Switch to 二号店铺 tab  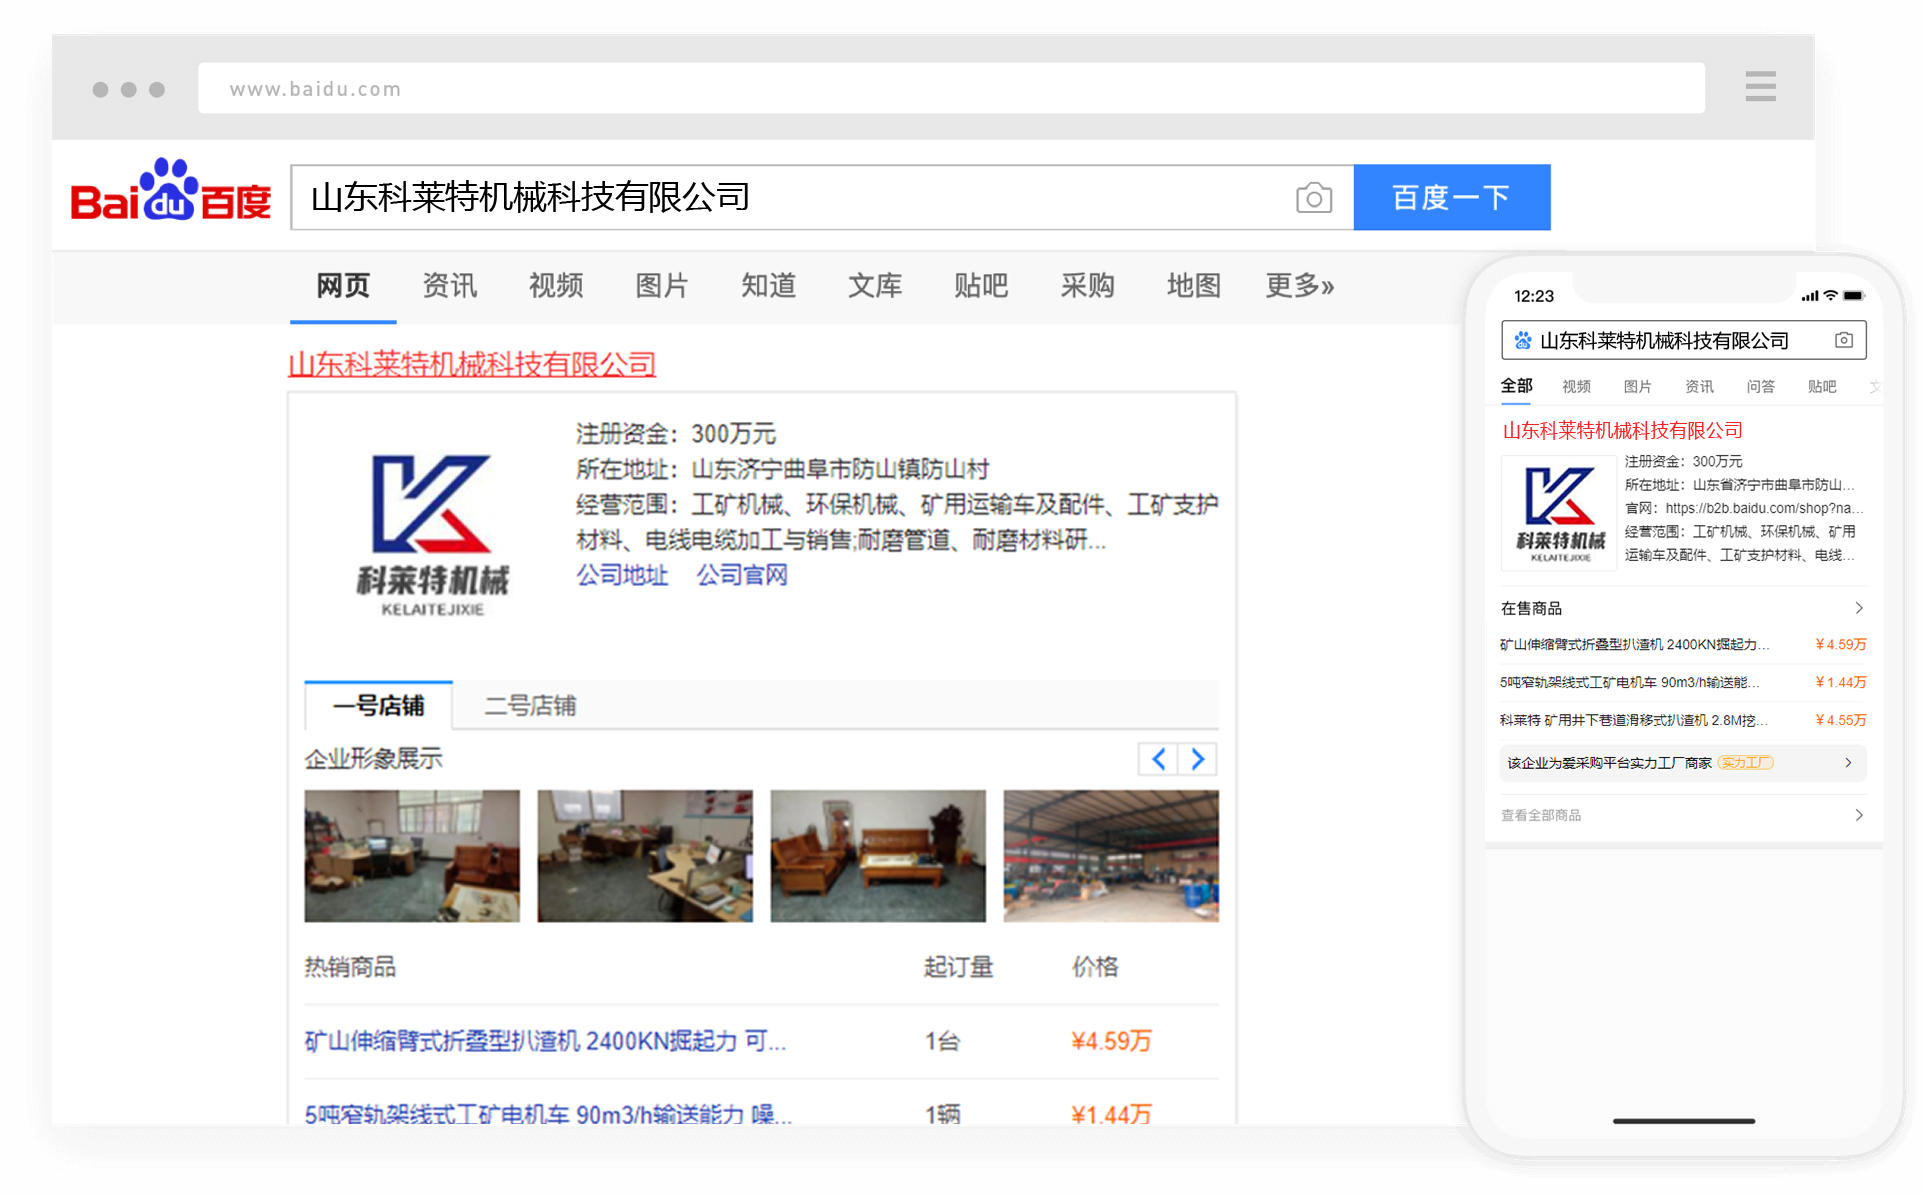530,706
